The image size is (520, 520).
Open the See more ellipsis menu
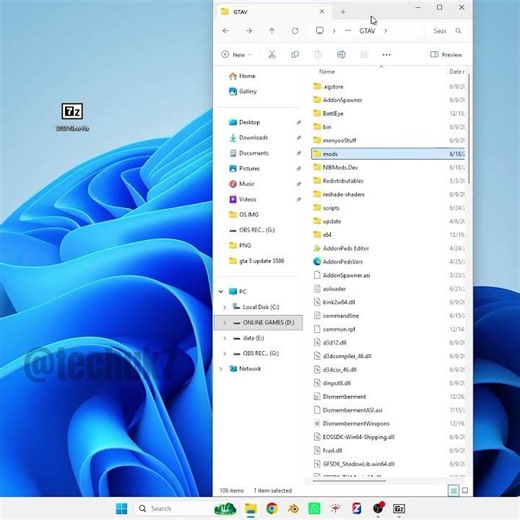click(386, 55)
